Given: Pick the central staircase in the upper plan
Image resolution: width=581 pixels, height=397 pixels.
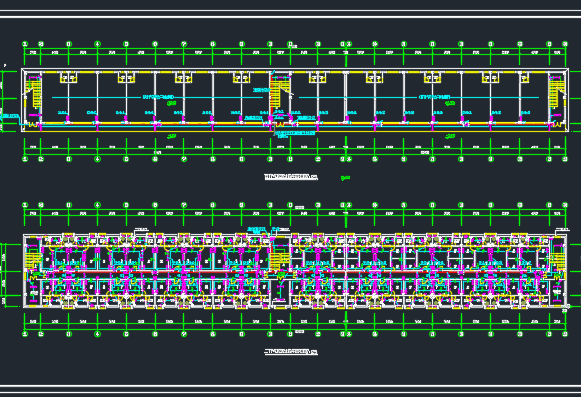Looking at the screenshot, I should tap(275, 95).
